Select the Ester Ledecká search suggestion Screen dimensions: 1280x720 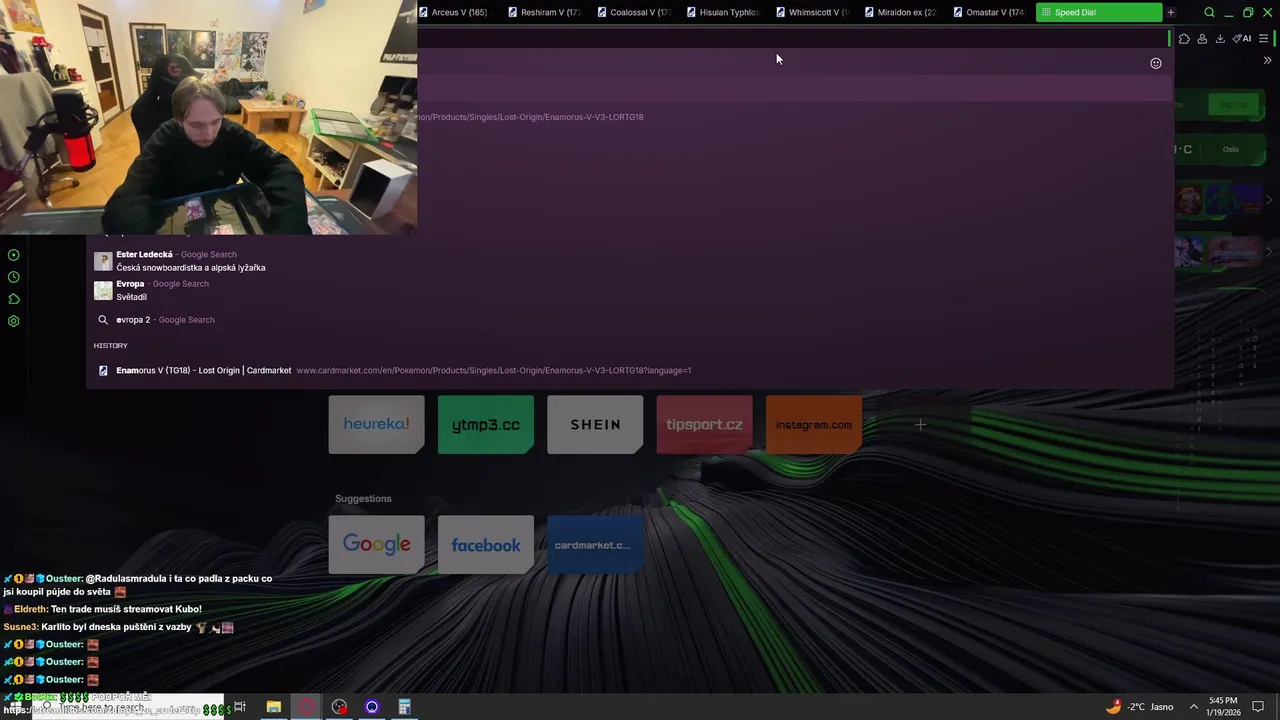[x=630, y=261]
